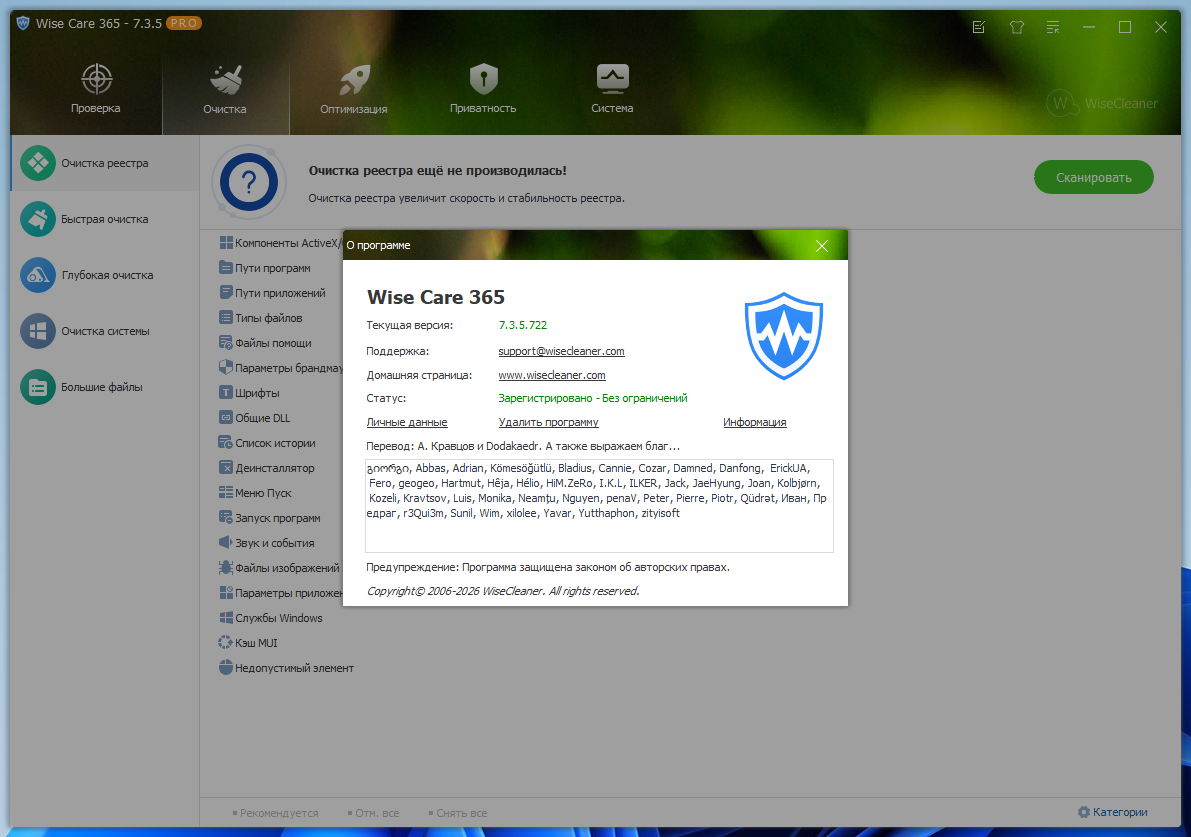Close the О программе dialog
1191x837 pixels.
click(x=822, y=246)
